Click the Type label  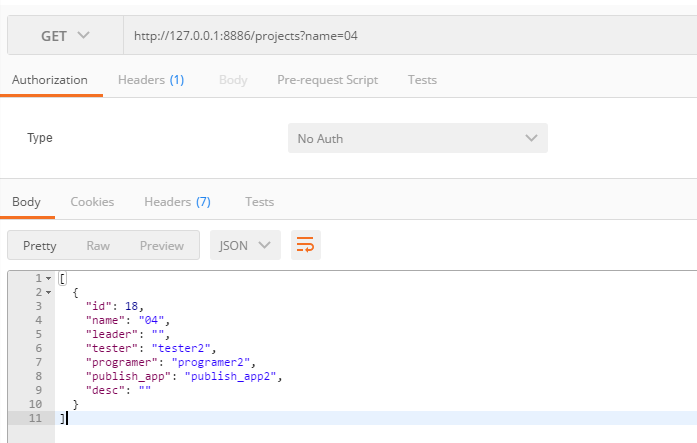[x=40, y=138]
